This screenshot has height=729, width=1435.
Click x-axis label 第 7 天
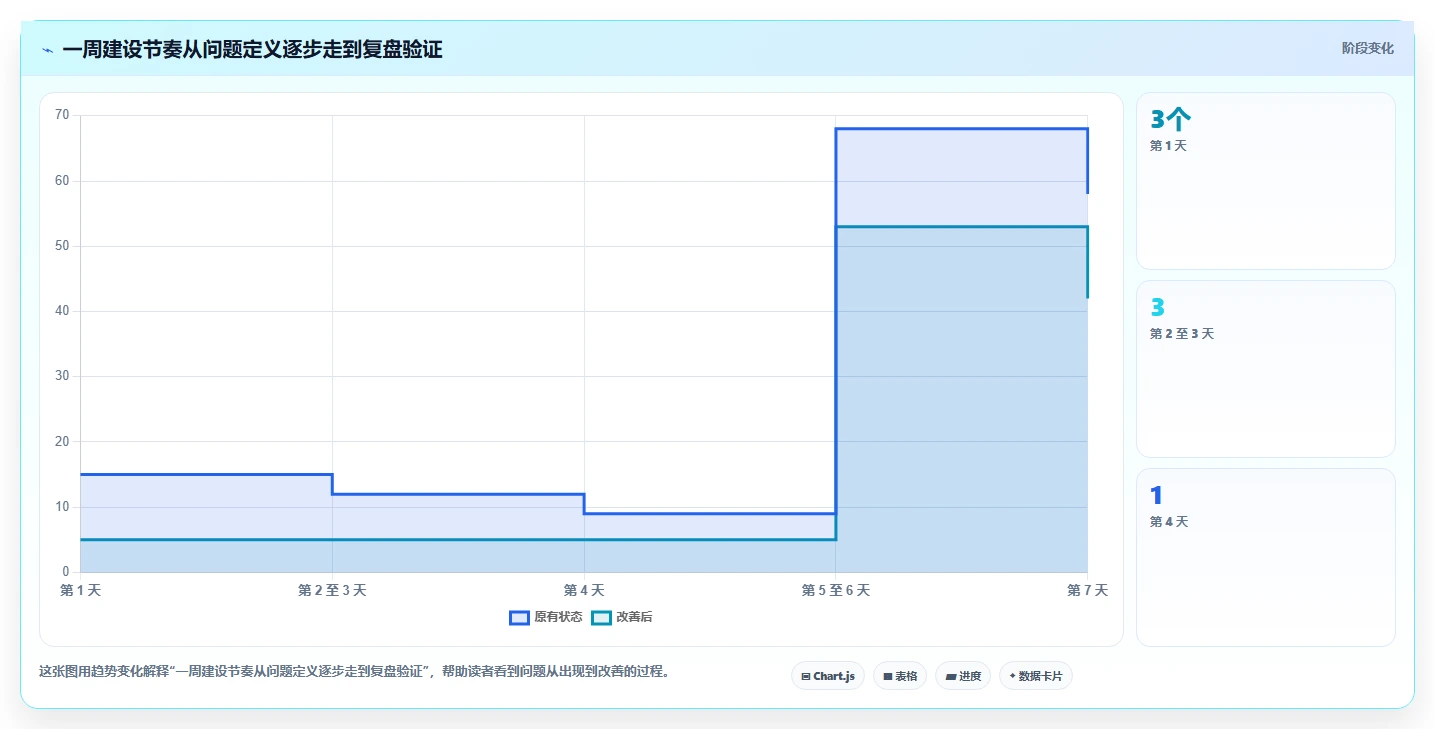[1087, 591]
